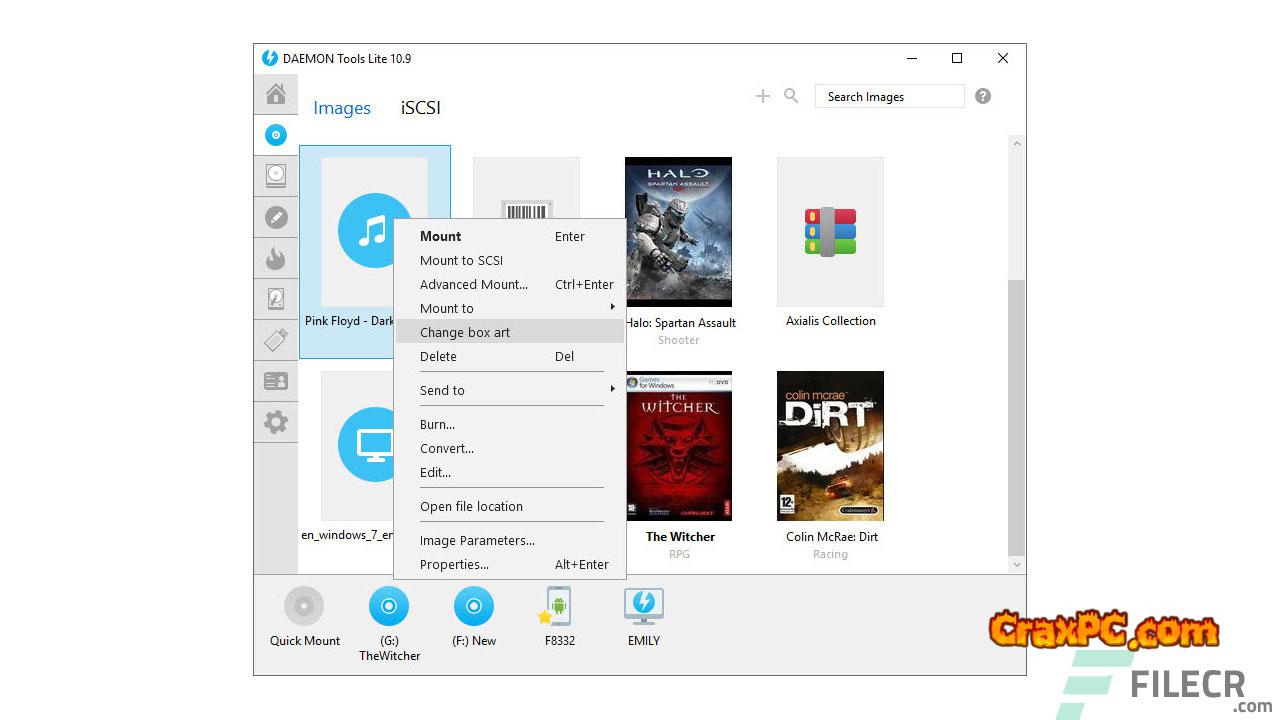1280x720 pixels.
Task: Open the image editor pencil icon
Action: click(x=276, y=217)
